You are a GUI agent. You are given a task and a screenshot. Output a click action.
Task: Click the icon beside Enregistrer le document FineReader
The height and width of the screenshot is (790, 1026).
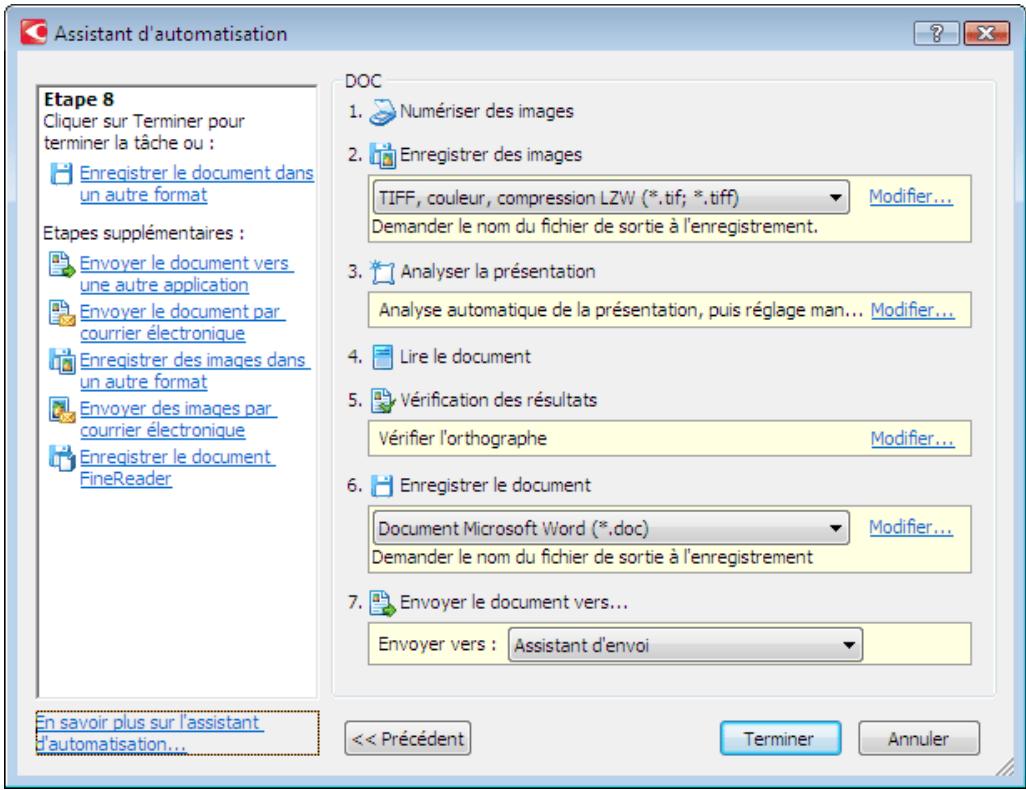coord(62,458)
